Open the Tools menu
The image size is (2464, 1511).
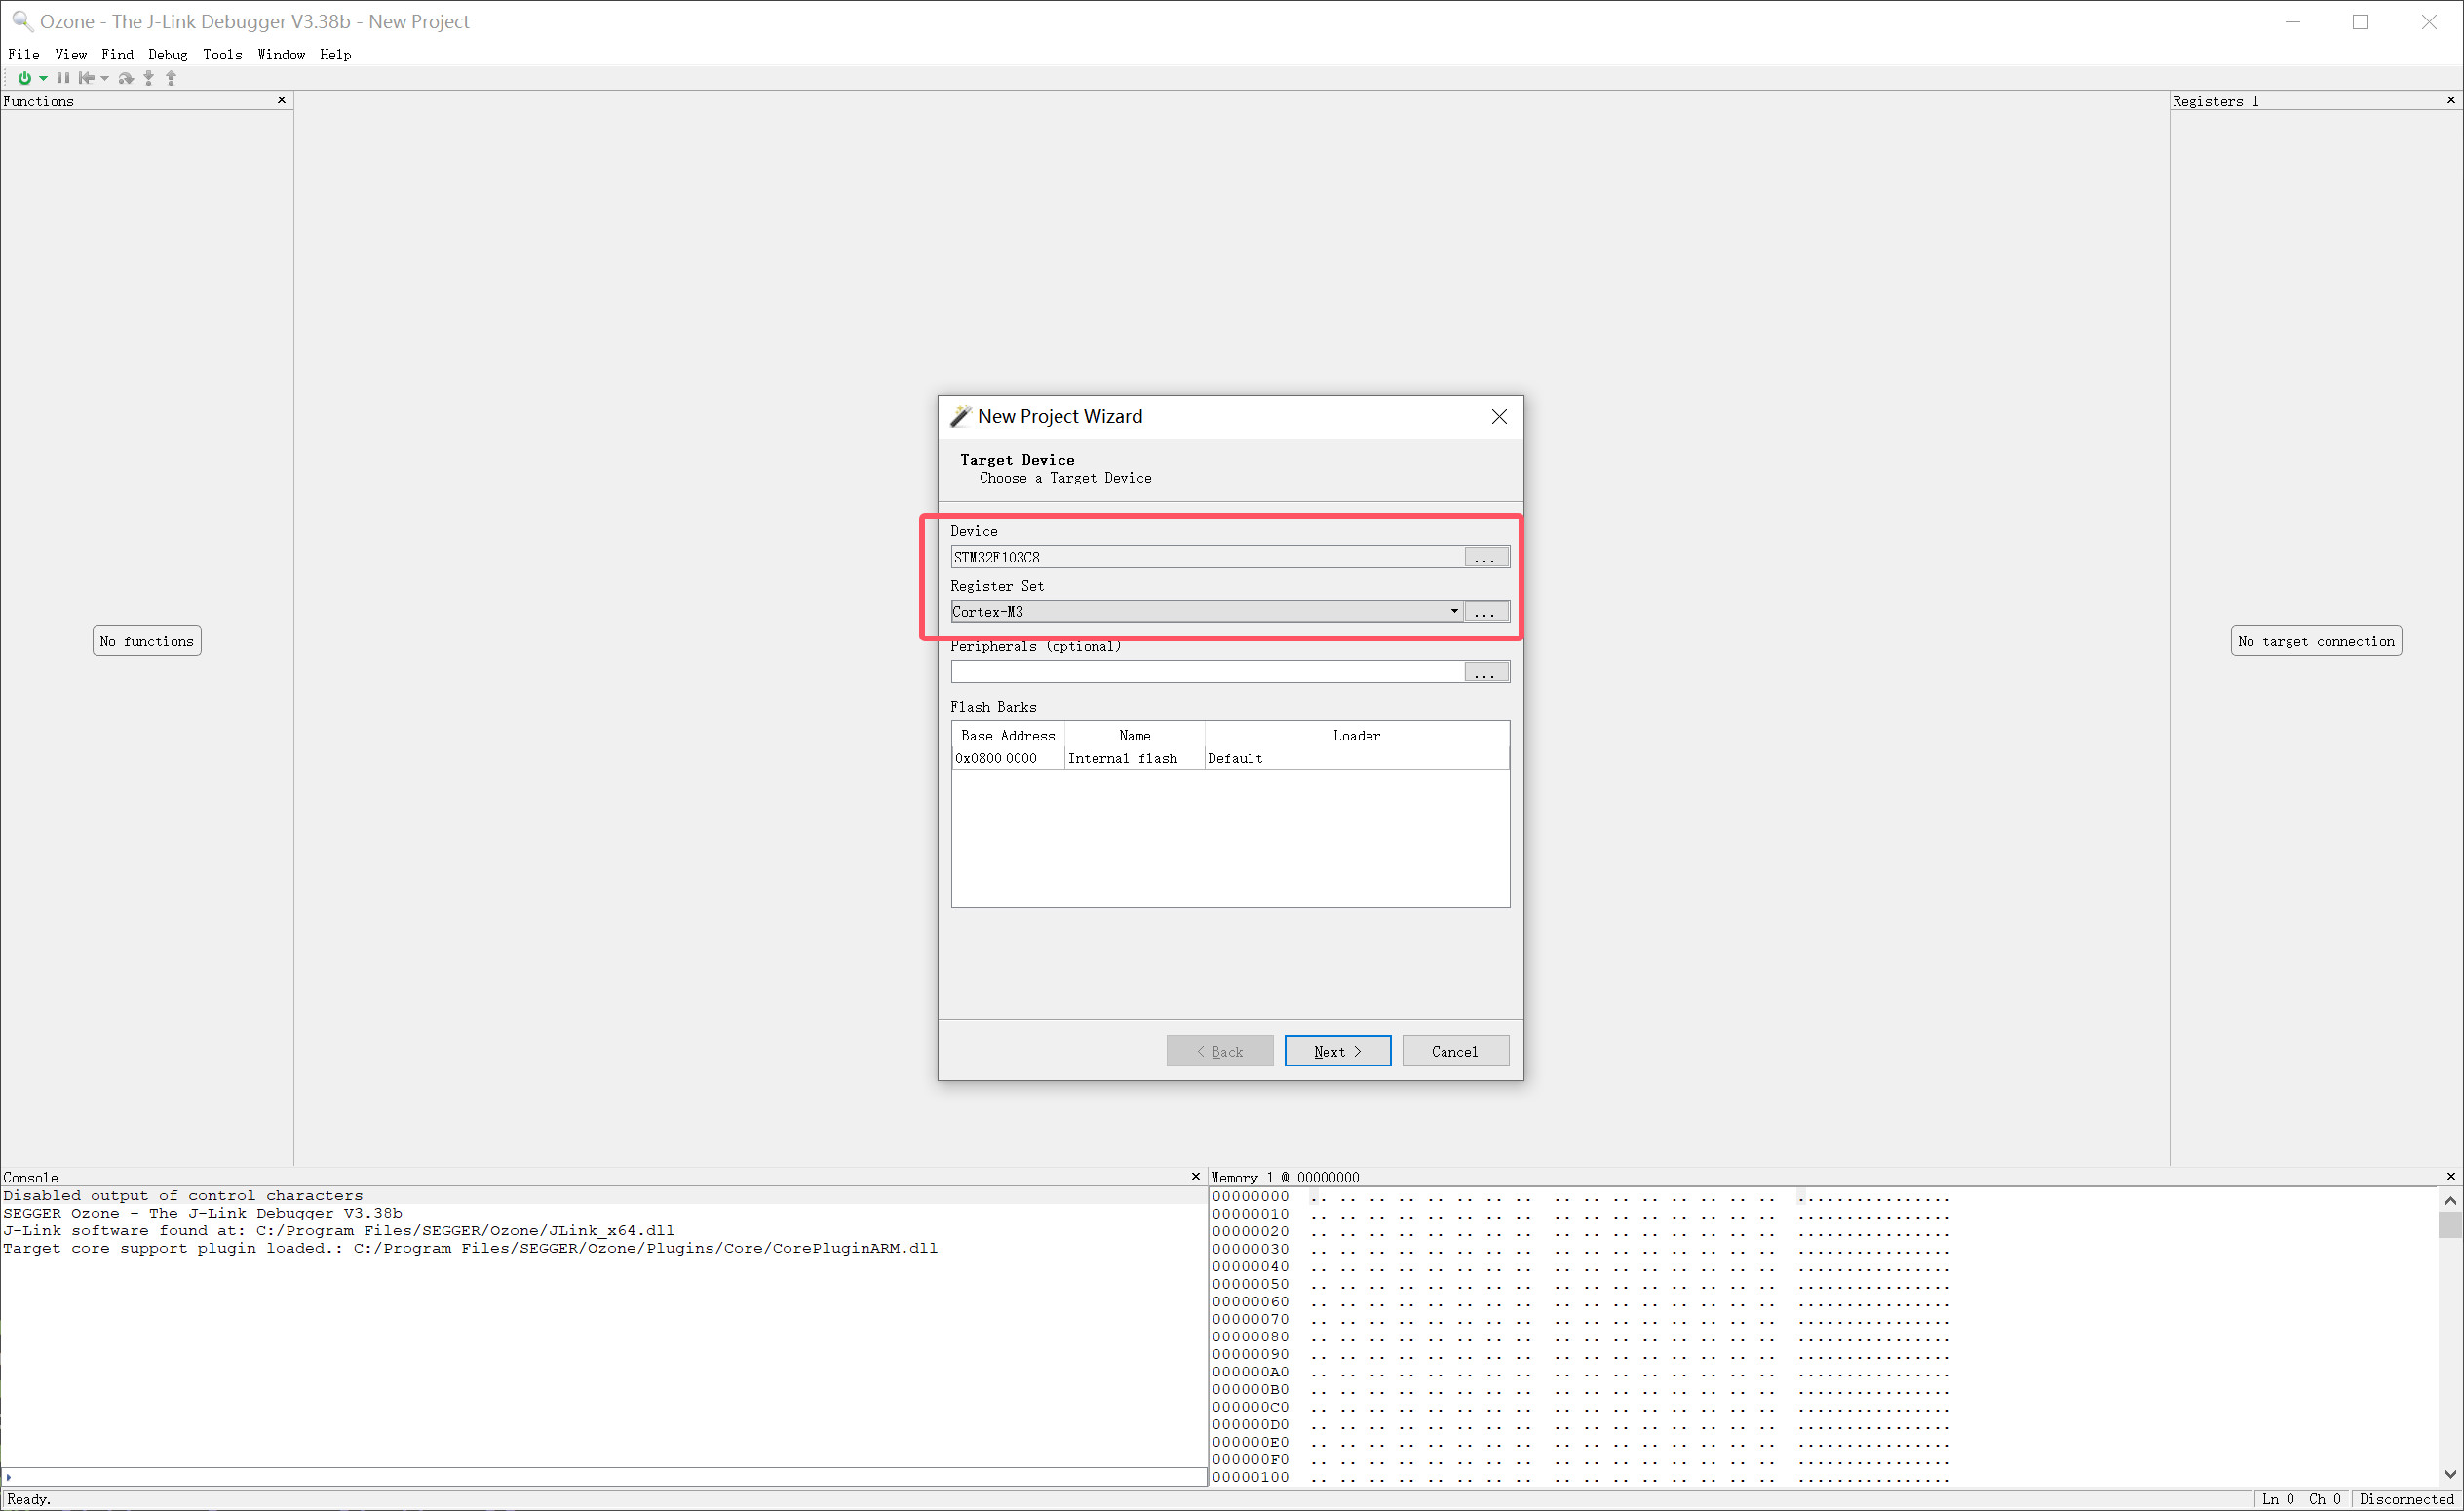[x=222, y=54]
